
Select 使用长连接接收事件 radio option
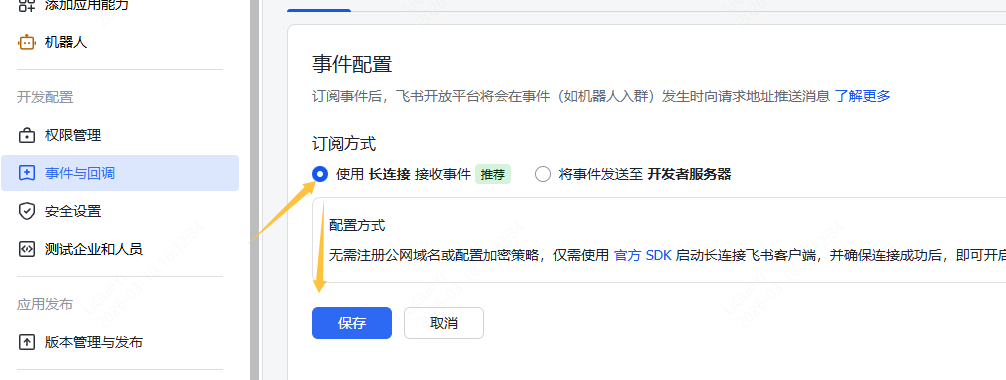(x=320, y=174)
